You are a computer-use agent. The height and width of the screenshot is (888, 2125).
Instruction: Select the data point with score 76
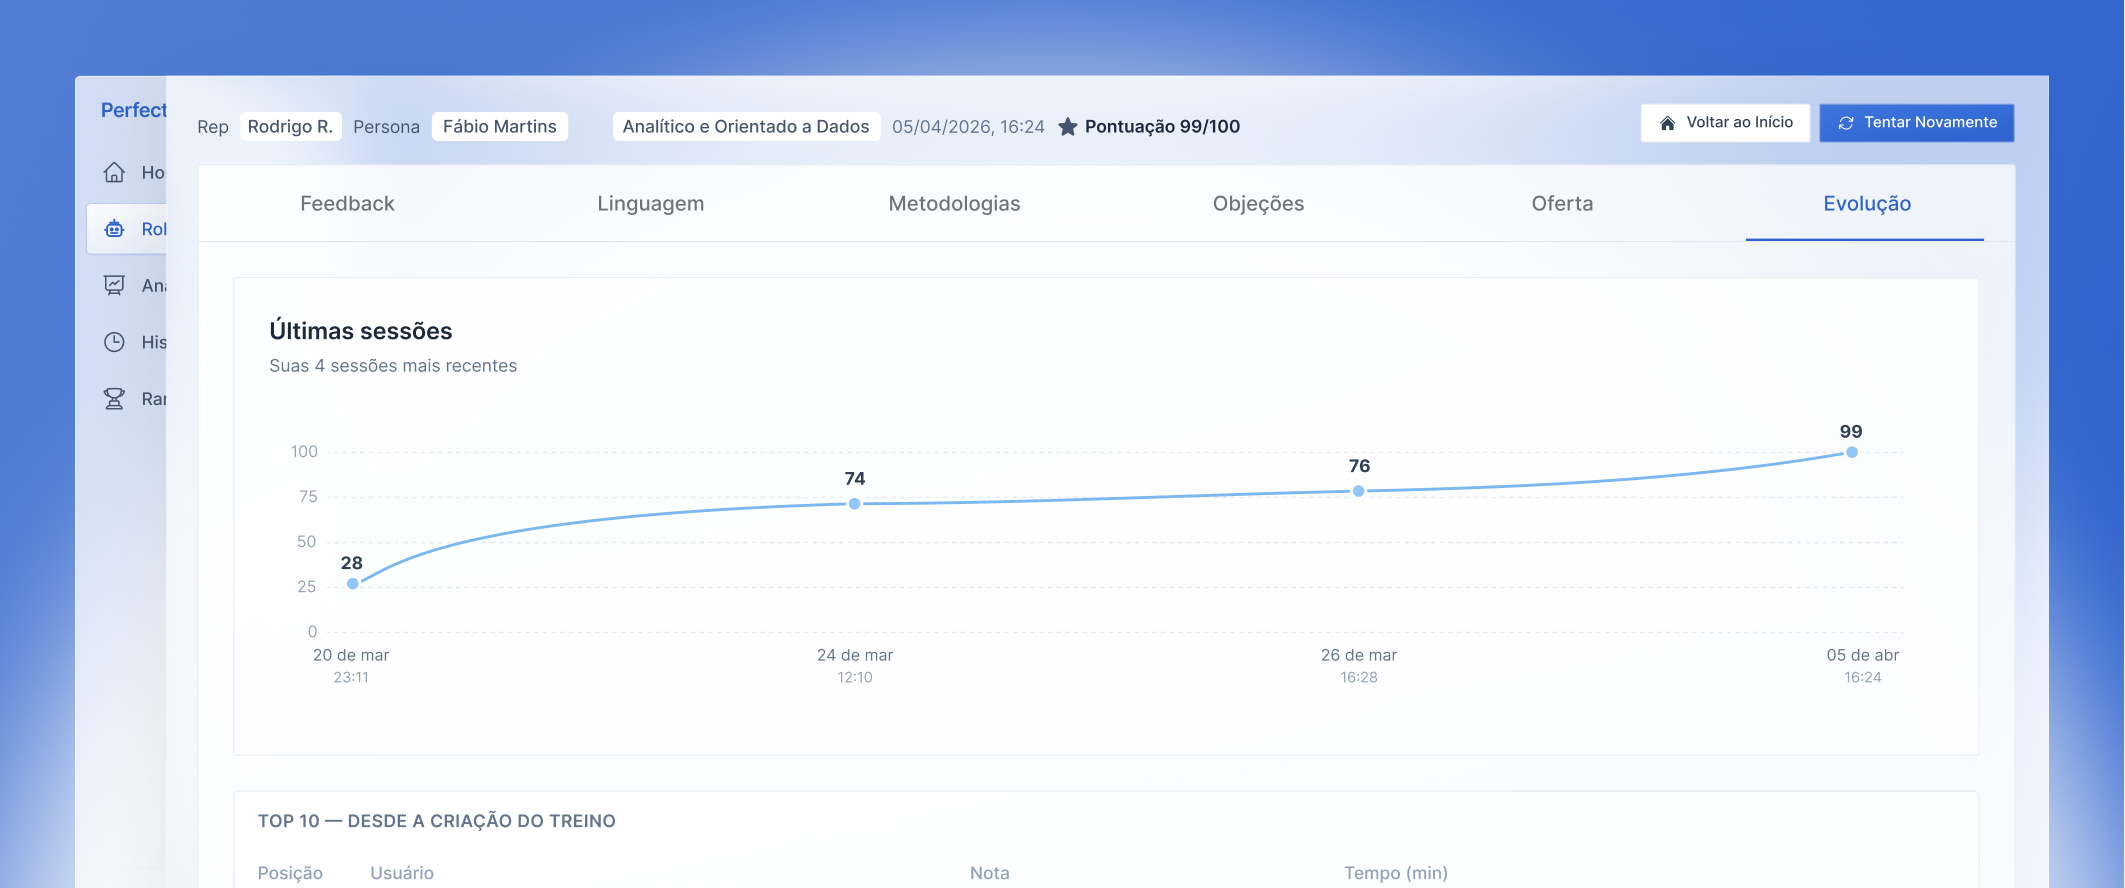pyautogui.click(x=1358, y=491)
